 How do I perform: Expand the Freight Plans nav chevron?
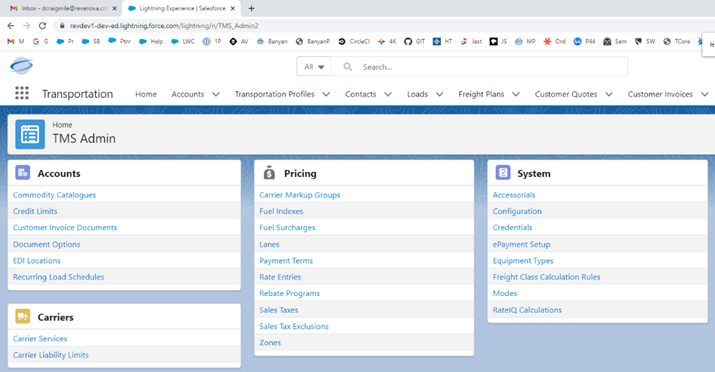(x=516, y=94)
